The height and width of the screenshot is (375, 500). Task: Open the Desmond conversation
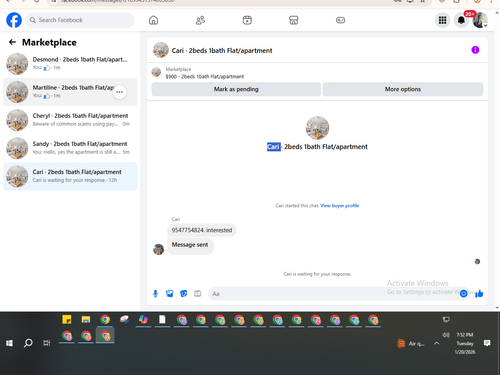coord(70,64)
